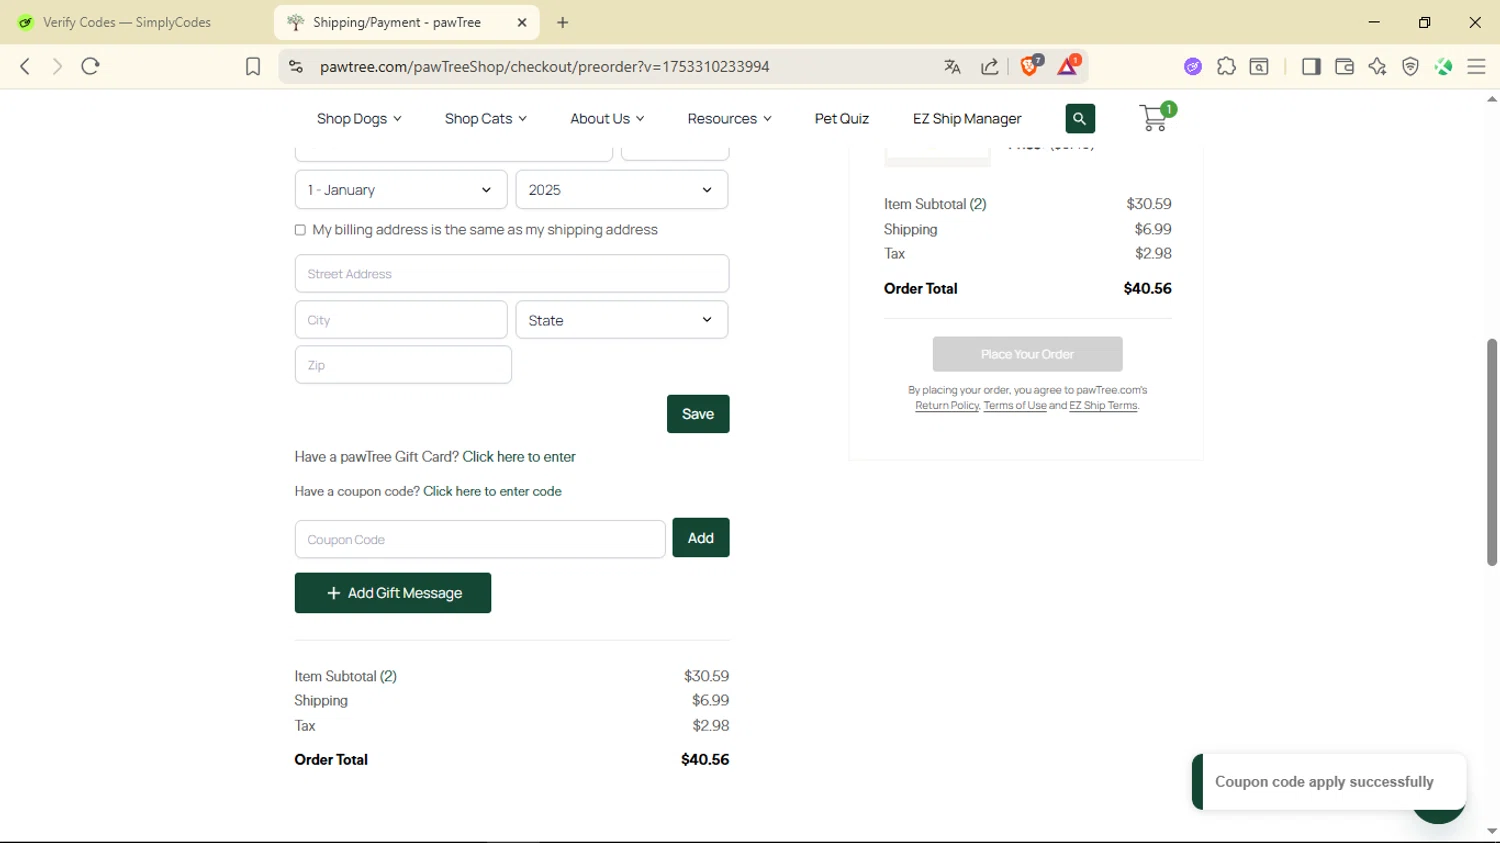1500x843 pixels.
Task: Open the State dropdown
Action: click(622, 320)
